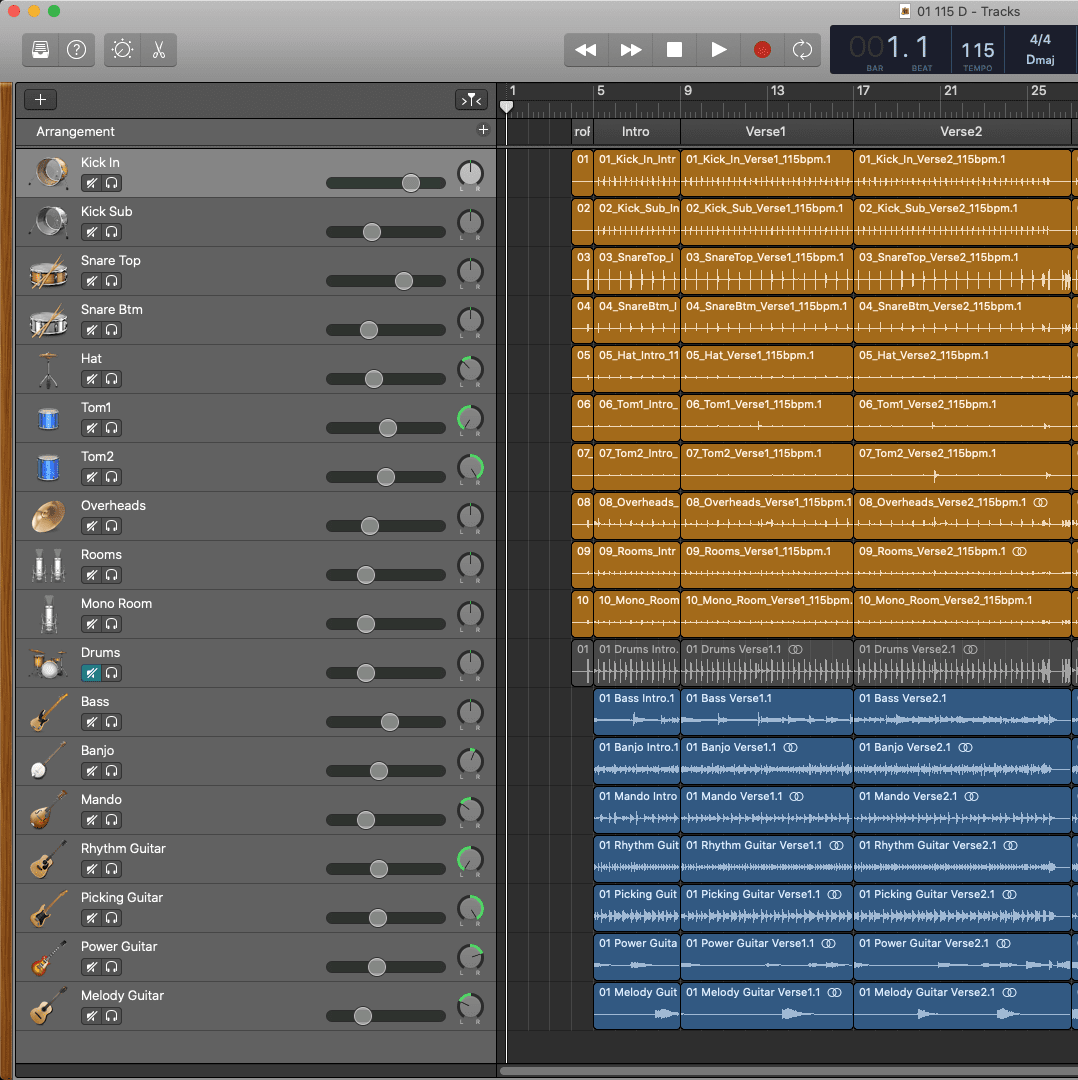
Task: Open the Scissors editor
Action: [158, 50]
